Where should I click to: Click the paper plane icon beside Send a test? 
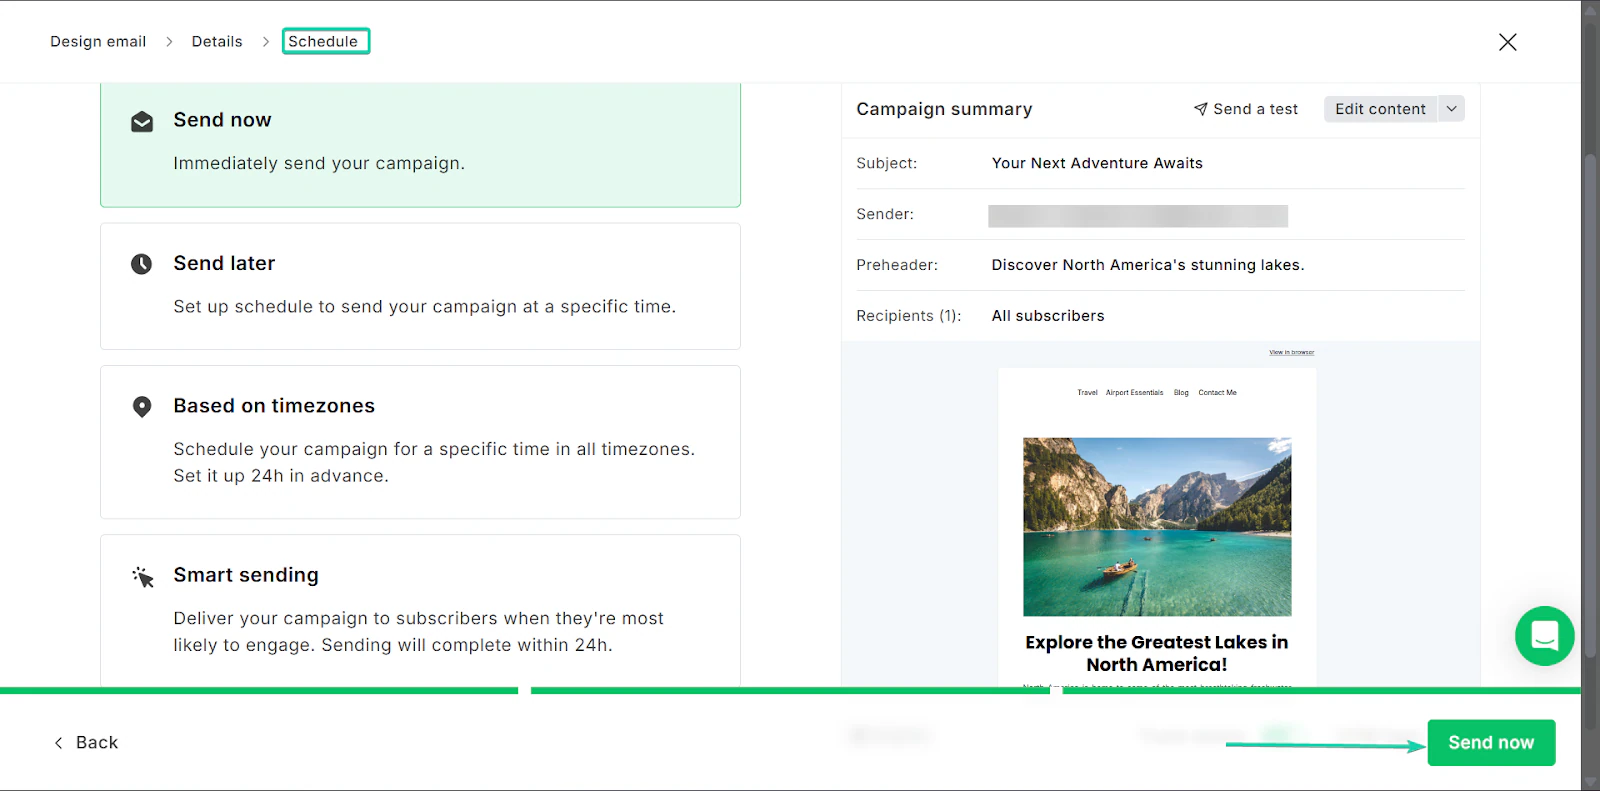point(1201,109)
